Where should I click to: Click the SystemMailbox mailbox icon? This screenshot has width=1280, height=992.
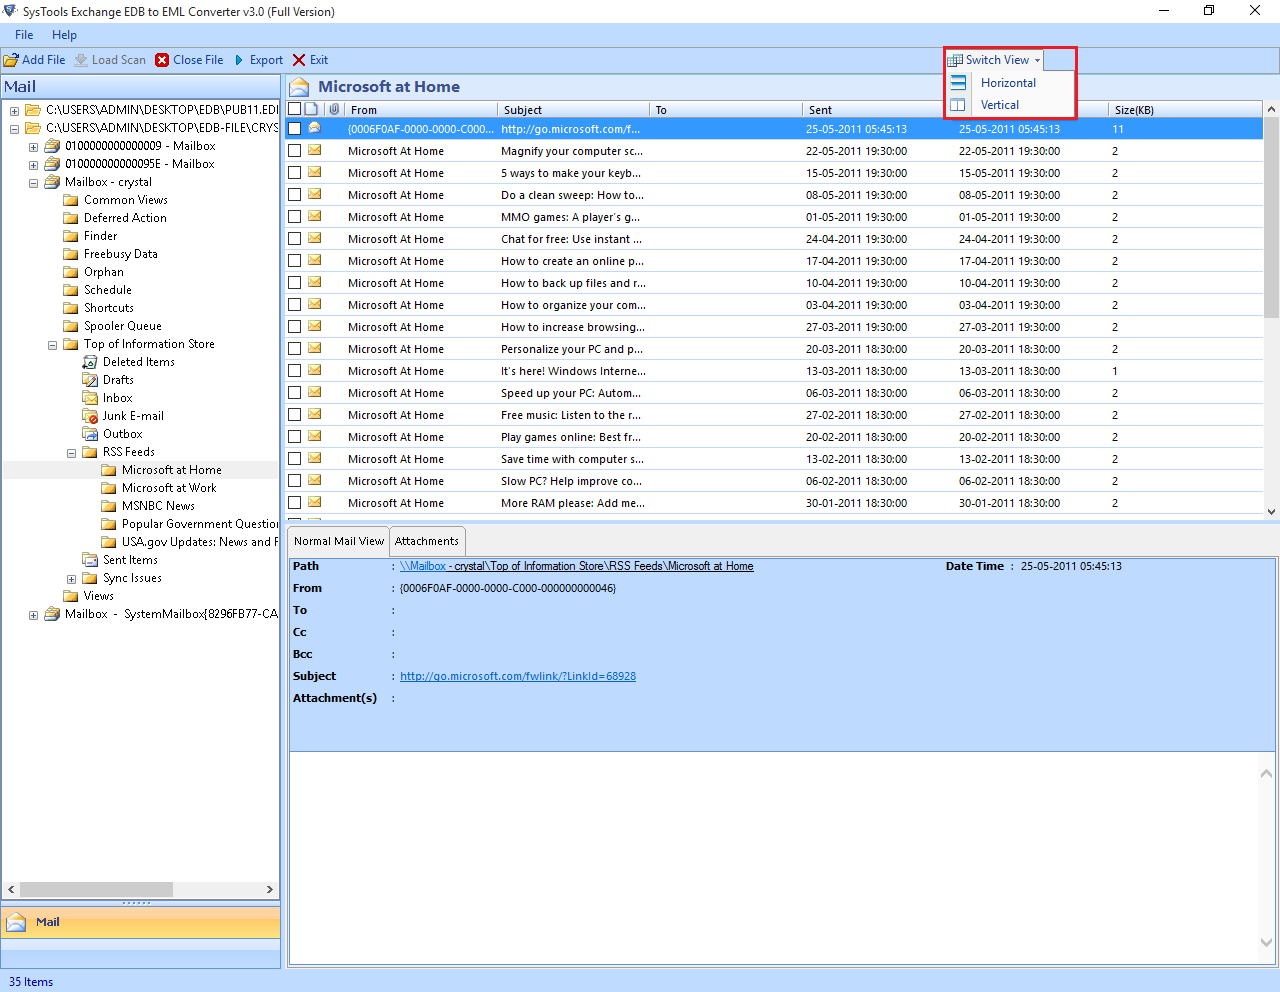click(52, 614)
